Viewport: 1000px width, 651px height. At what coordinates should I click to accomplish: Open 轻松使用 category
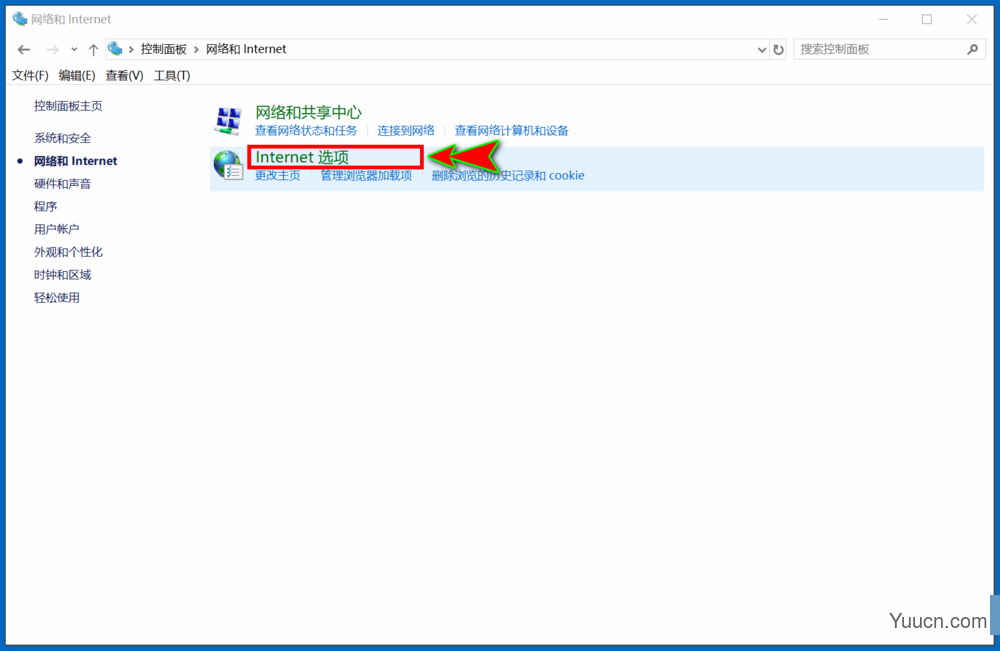tap(57, 298)
